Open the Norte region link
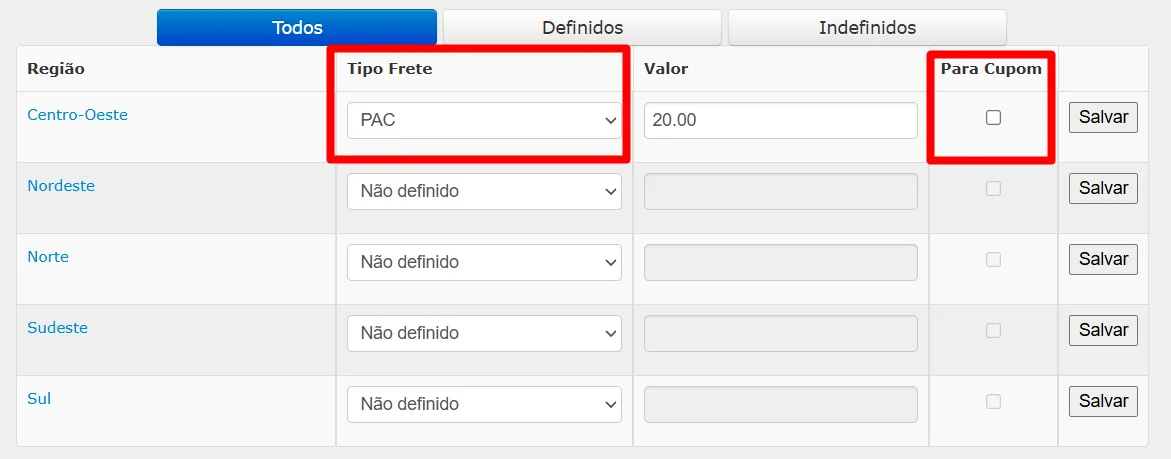 (x=48, y=257)
